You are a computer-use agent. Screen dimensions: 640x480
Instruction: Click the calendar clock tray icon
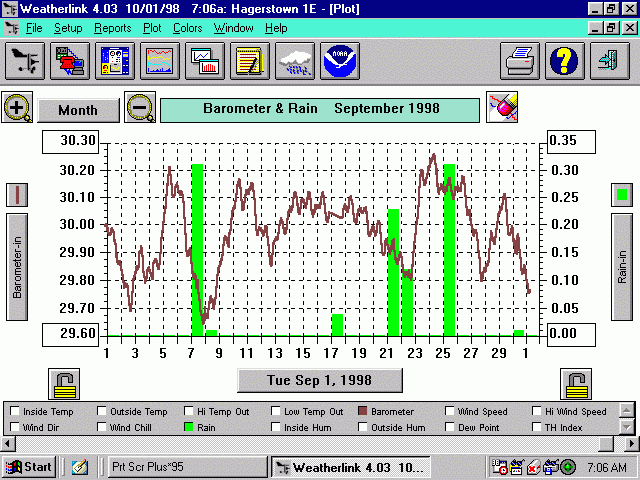(x=500, y=467)
